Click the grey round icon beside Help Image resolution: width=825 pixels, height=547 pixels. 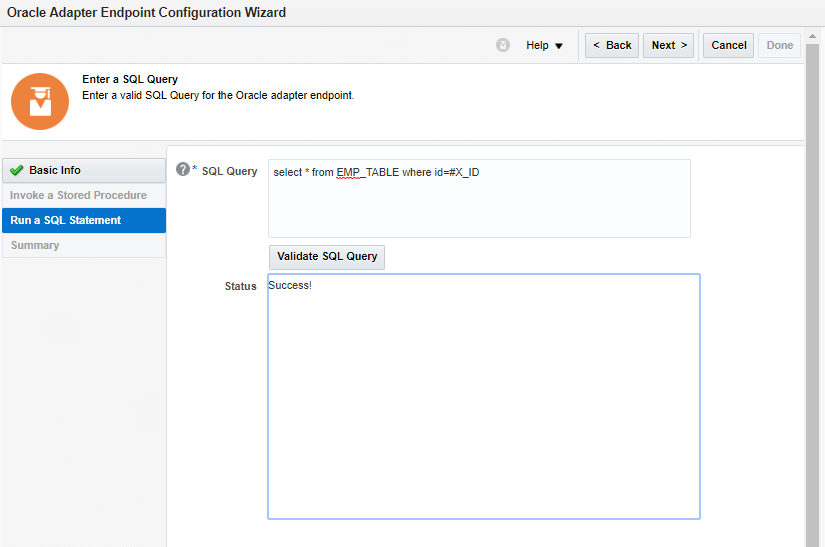pyautogui.click(x=503, y=45)
